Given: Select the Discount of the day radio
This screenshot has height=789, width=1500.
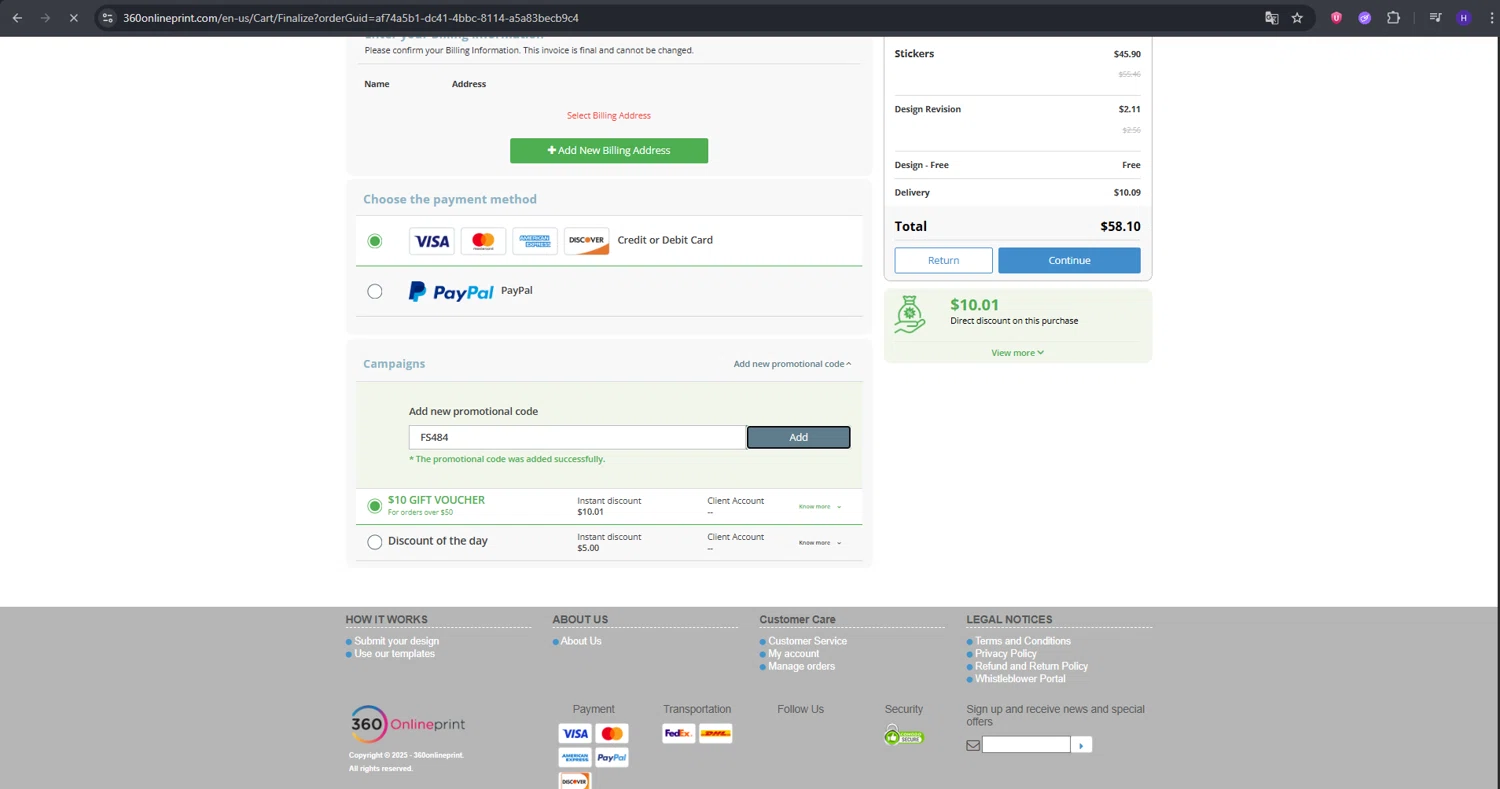Looking at the screenshot, I should pos(374,542).
